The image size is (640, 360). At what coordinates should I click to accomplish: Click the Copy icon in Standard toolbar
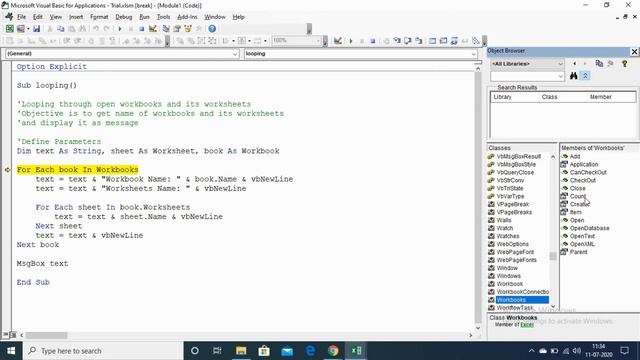pyautogui.click(x=60, y=29)
